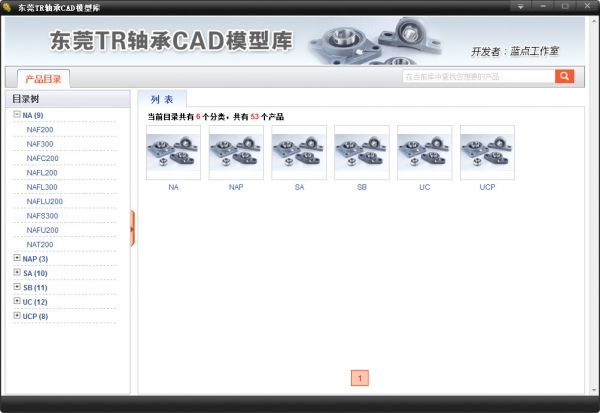Open the SB category thumbnail
600x413 pixels.
click(362, 152)
